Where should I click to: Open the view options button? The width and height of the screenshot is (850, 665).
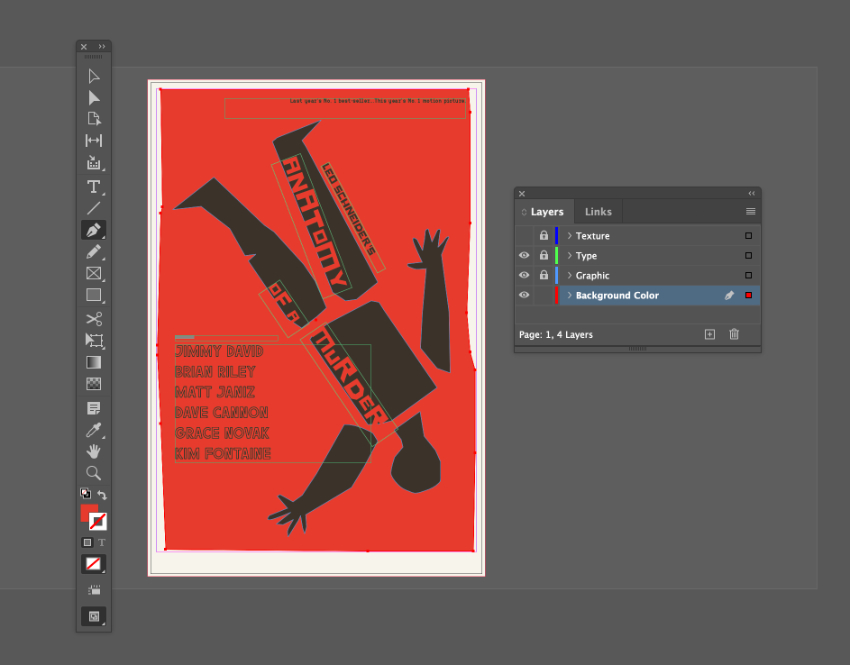point(94,590)
